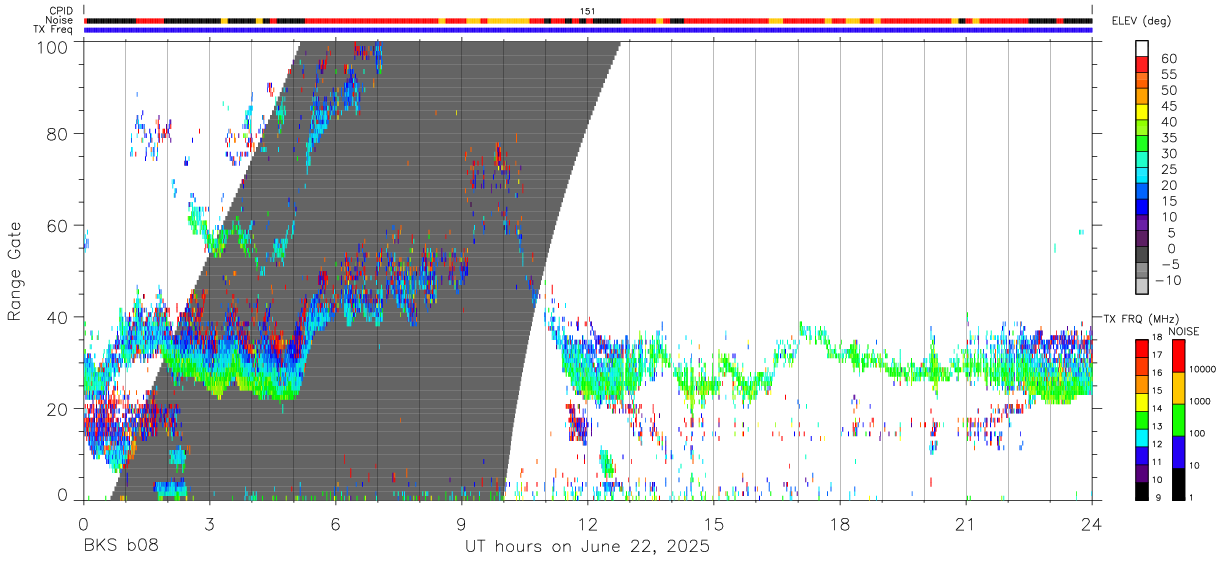Click the black bottom segment of TX FRQ bar
The image size is (1228, 567).
click(1142, 492)
